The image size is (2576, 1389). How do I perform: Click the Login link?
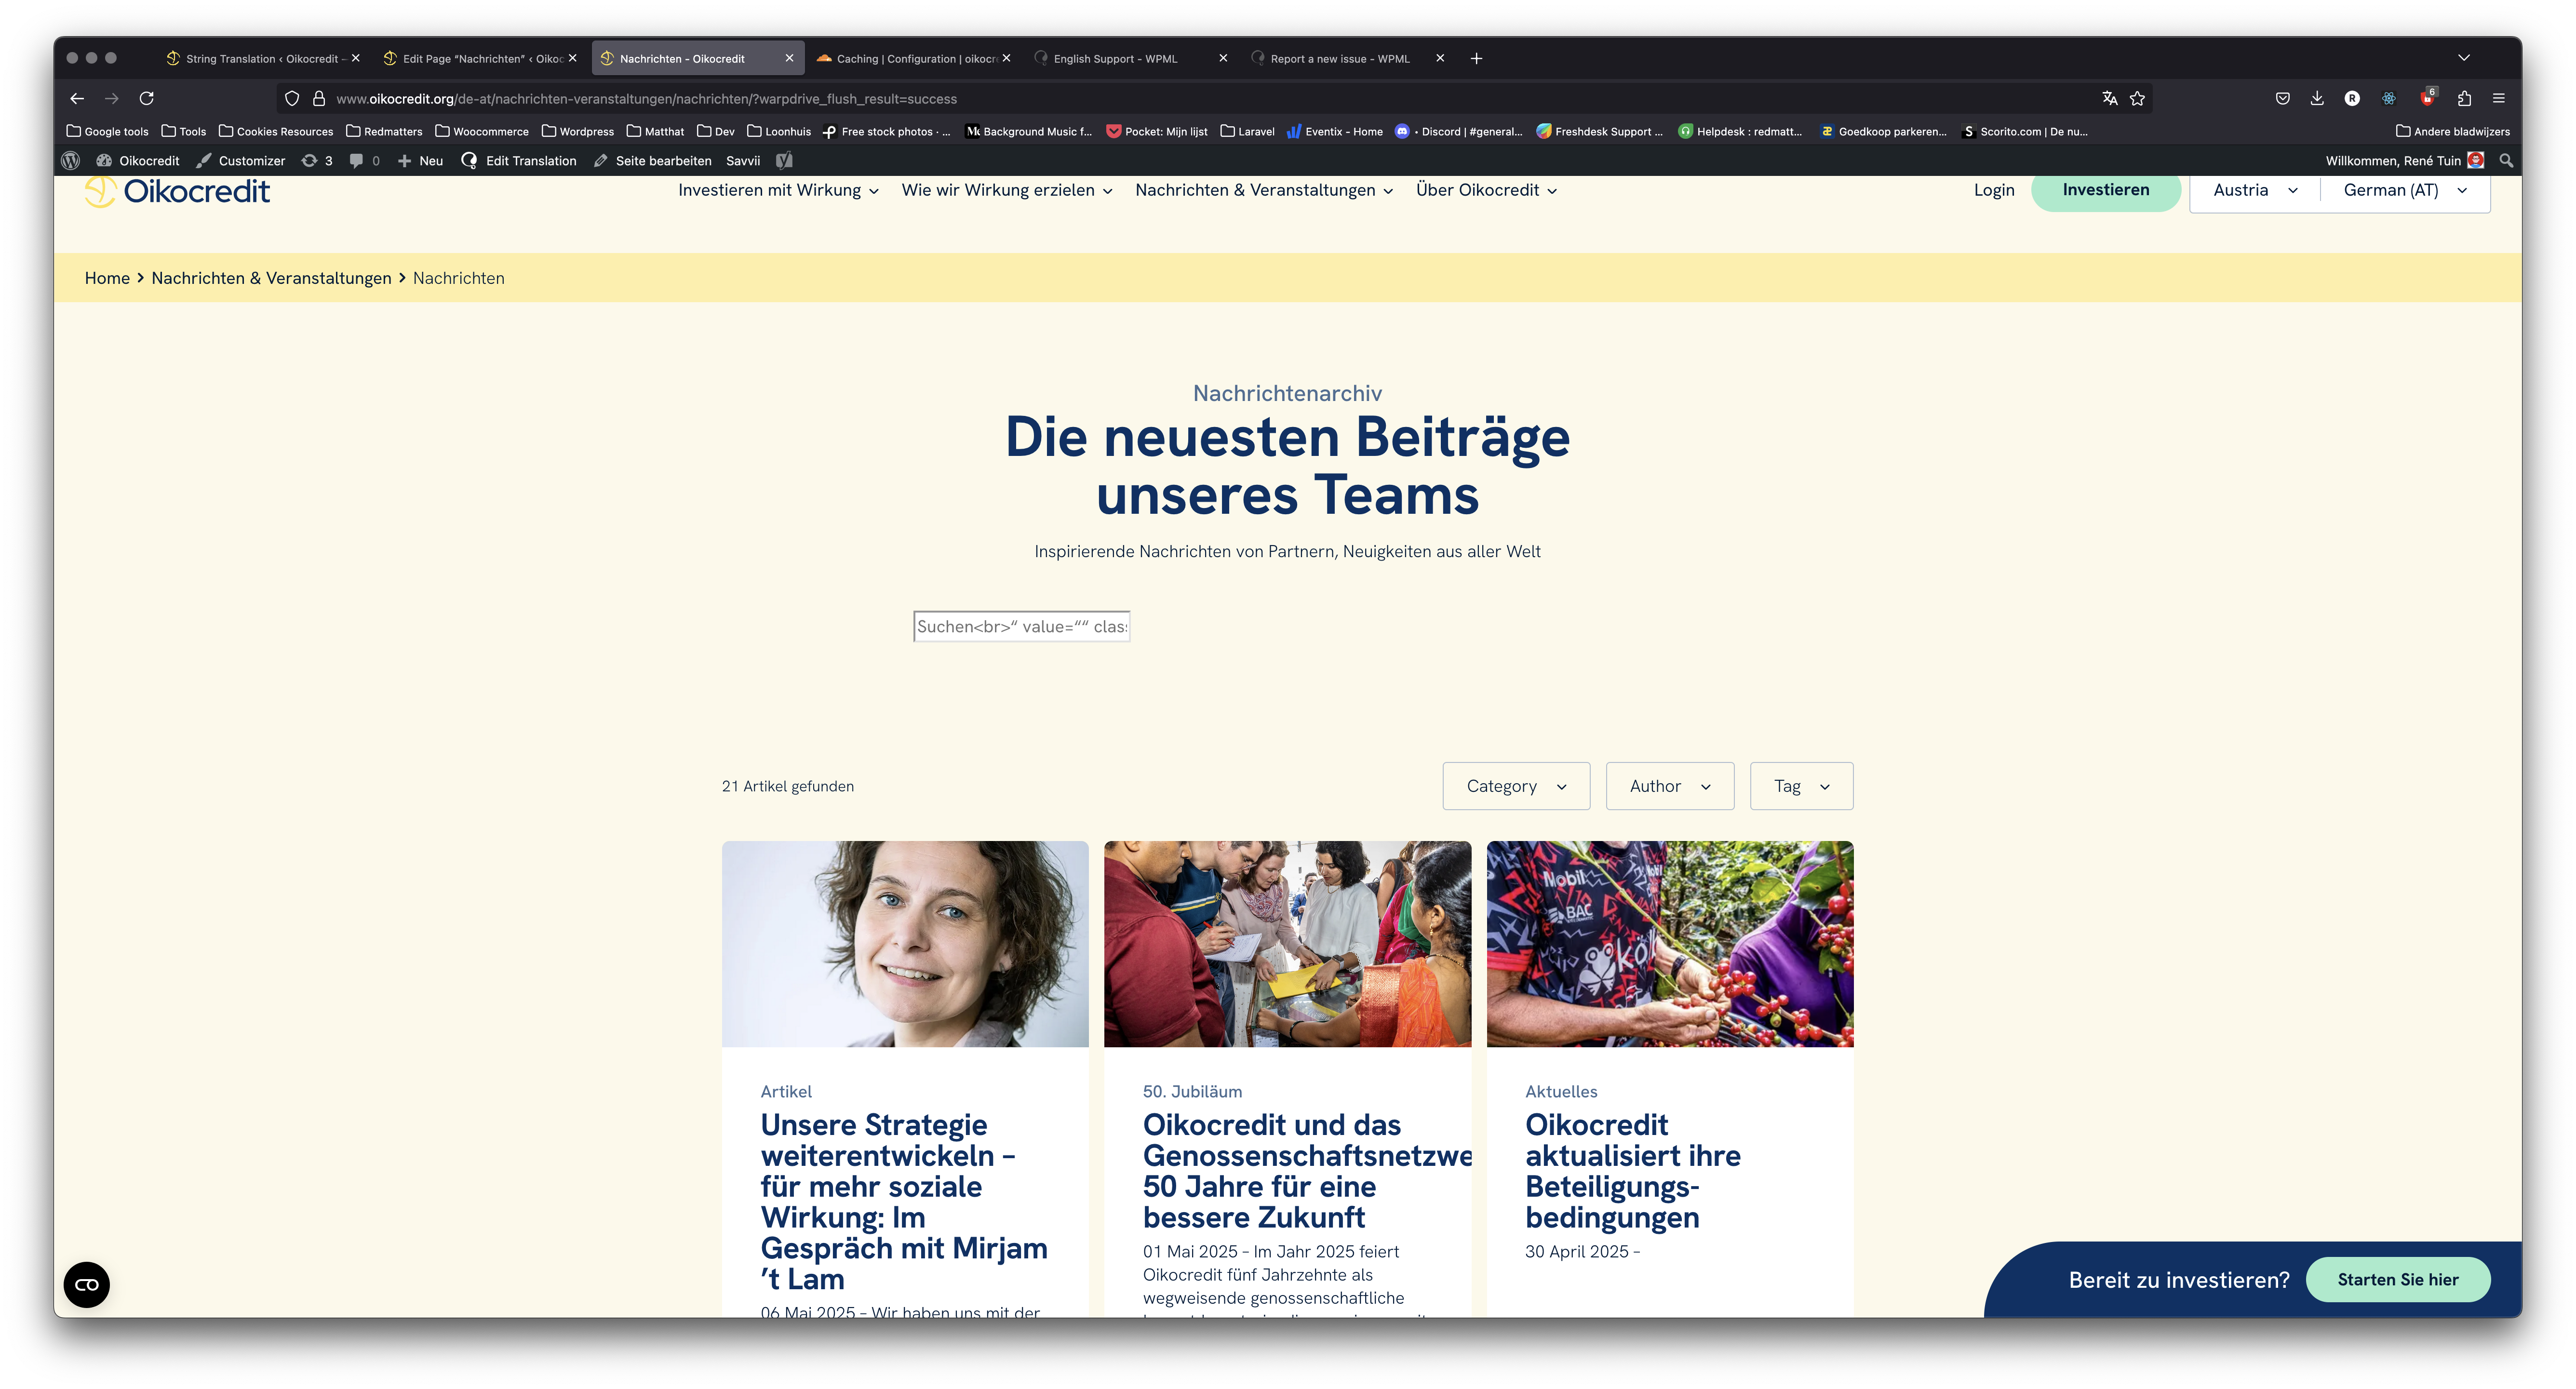(1994, 190)
